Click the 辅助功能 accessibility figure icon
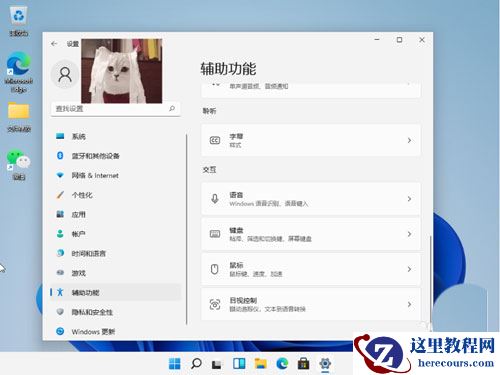 60,292
